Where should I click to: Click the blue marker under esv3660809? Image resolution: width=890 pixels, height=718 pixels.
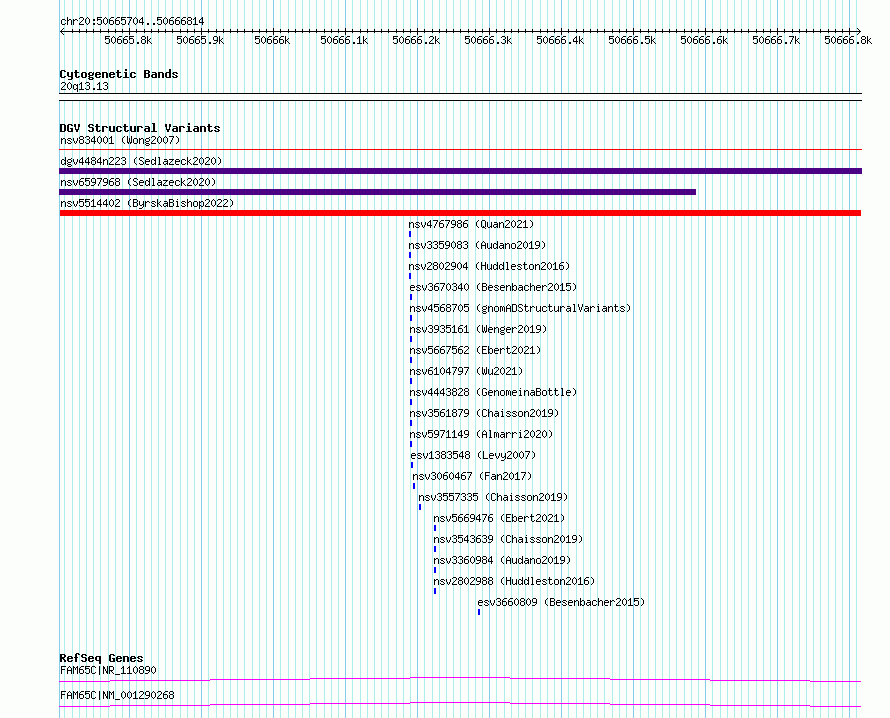(479, 612)
